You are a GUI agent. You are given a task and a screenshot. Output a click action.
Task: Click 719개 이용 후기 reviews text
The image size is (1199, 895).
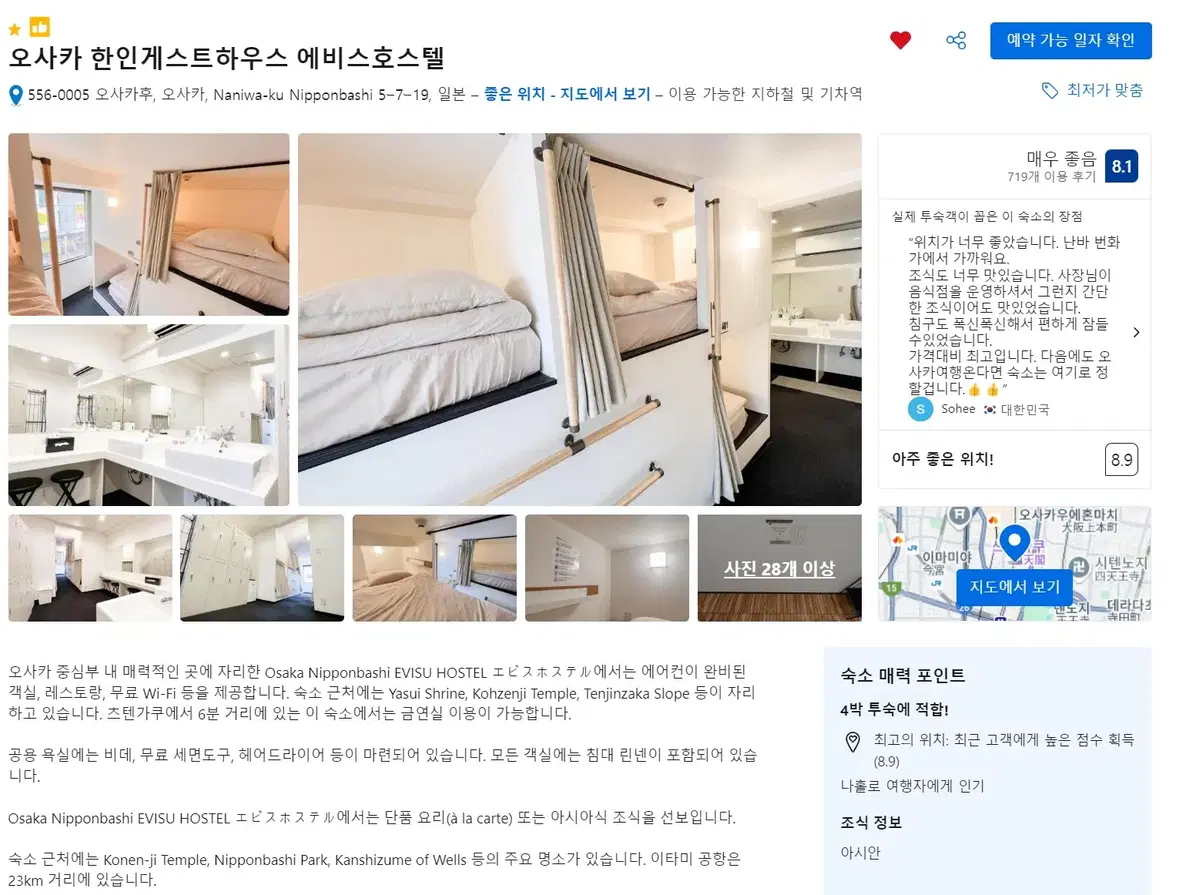pyautogui.click(x=1051, y=177)
